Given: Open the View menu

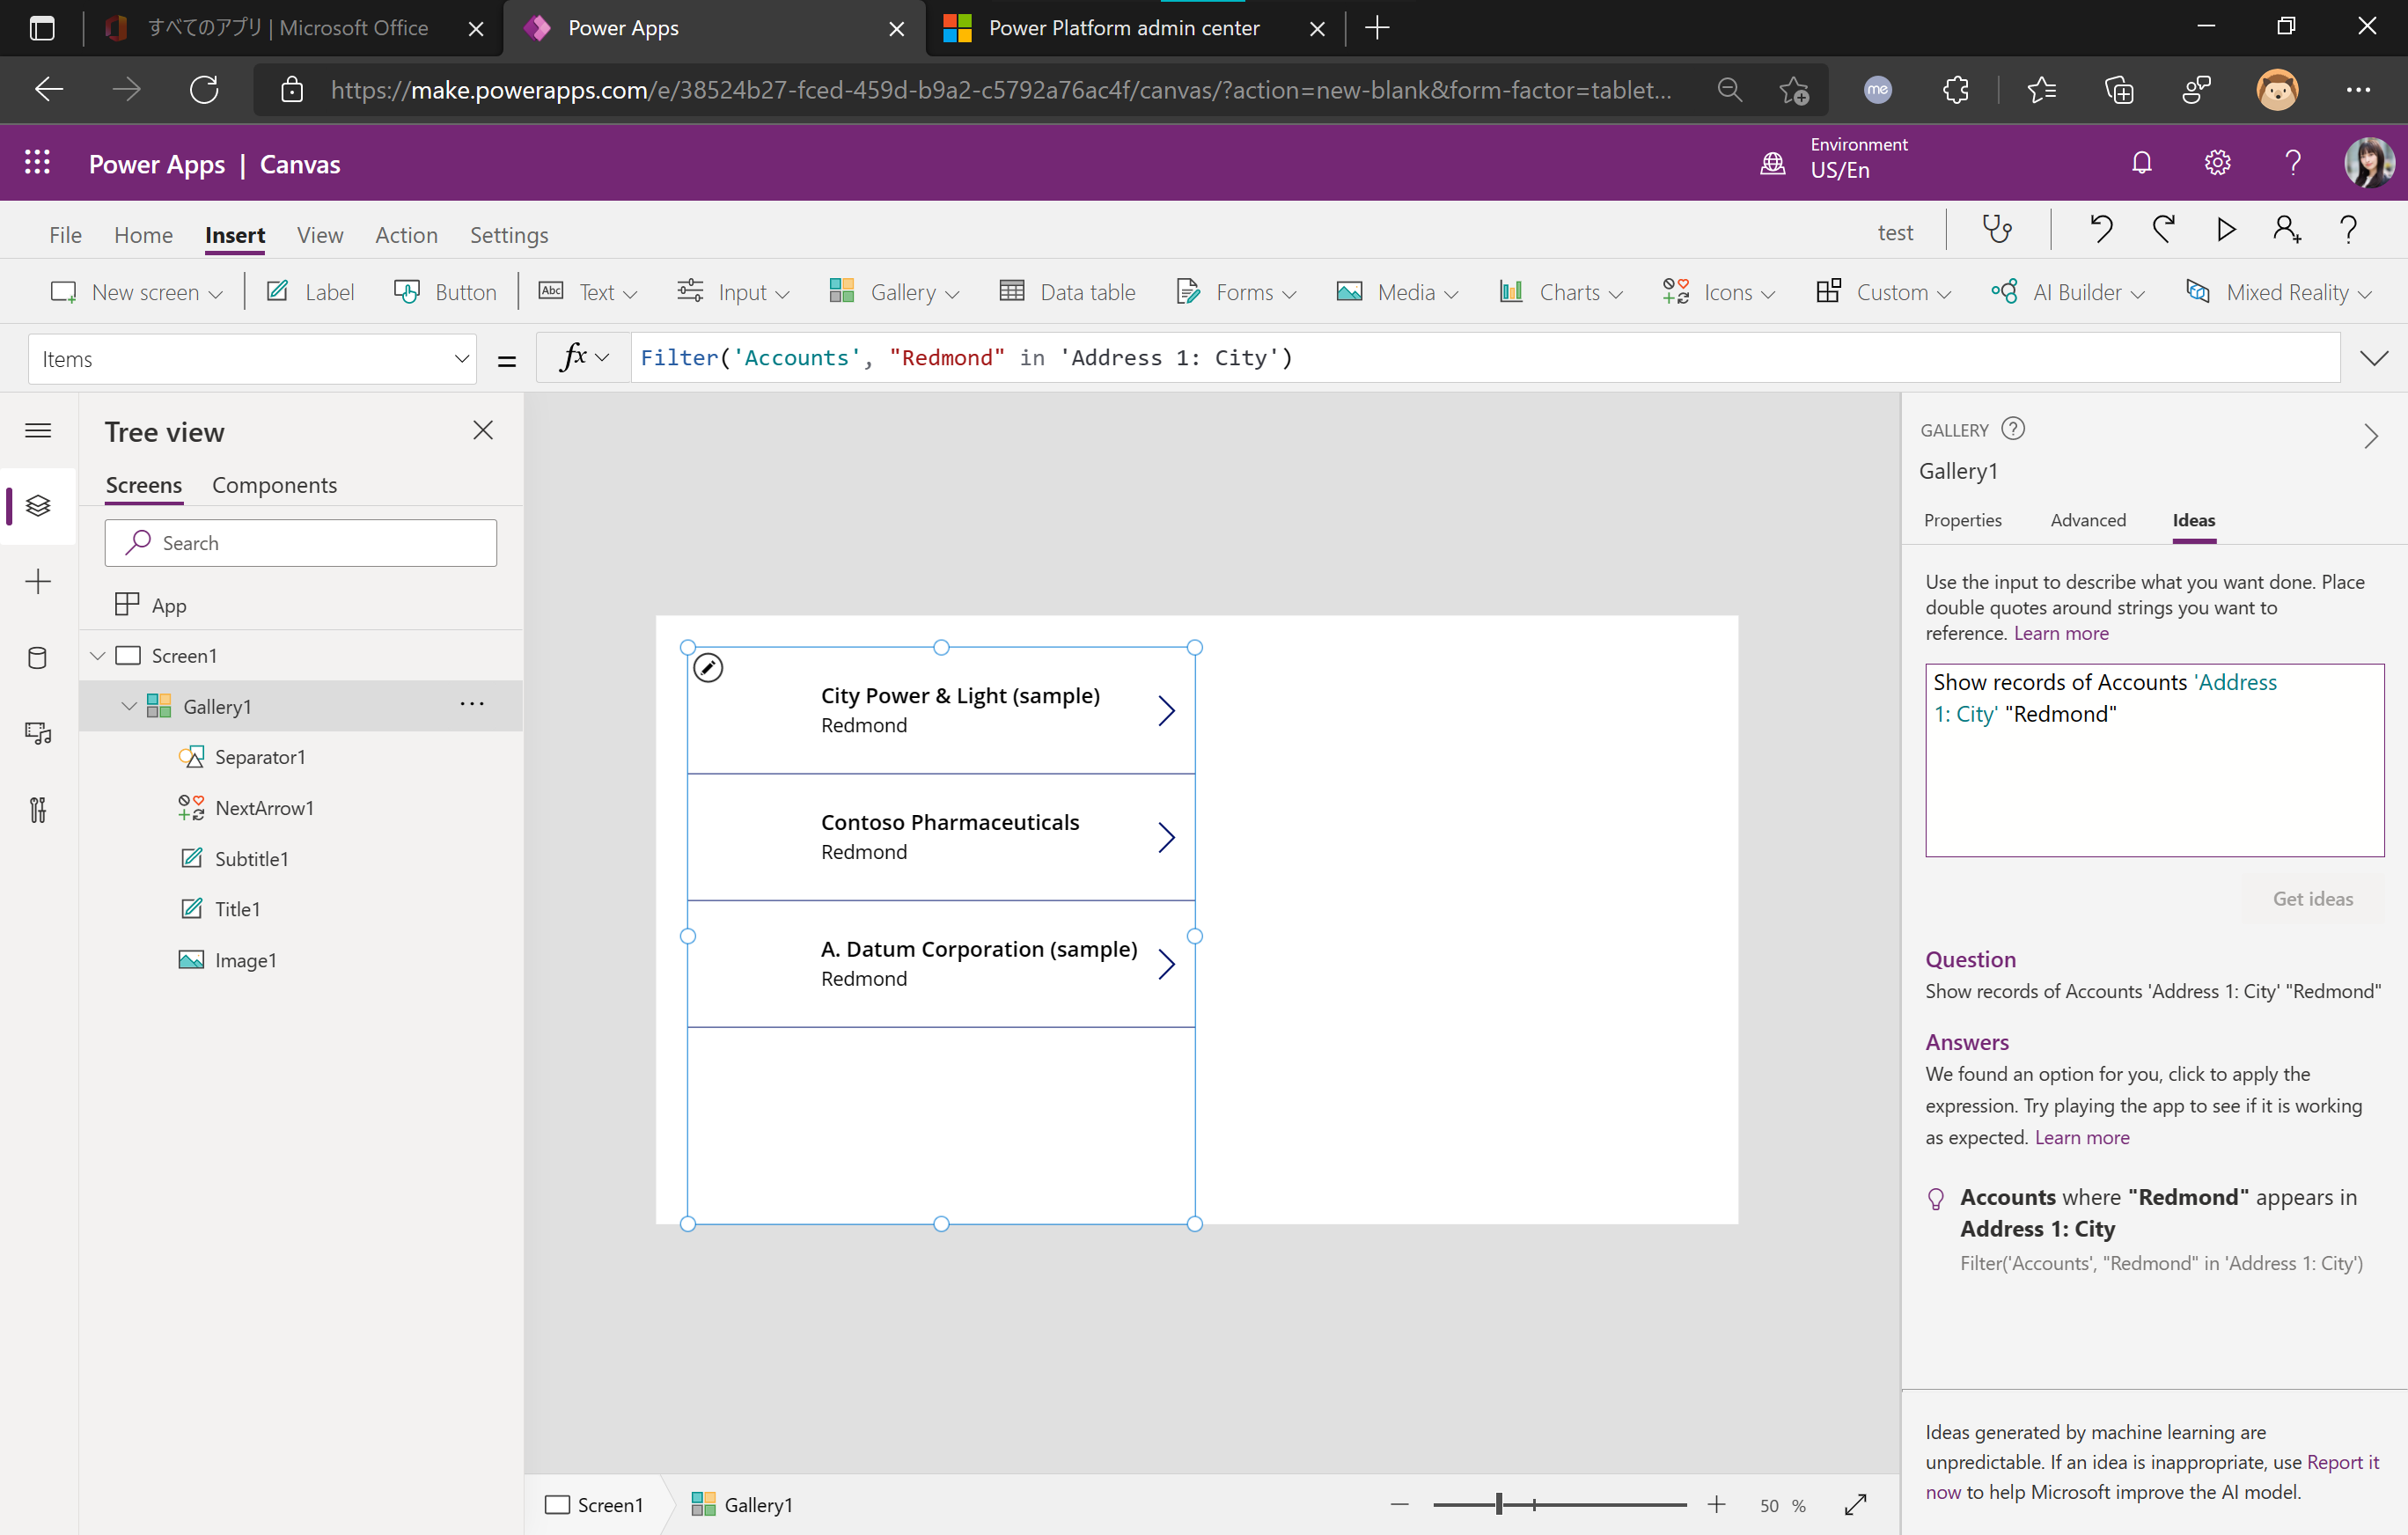Looking at the screenshot, I should pyautogui.click(x=319, y=235).
